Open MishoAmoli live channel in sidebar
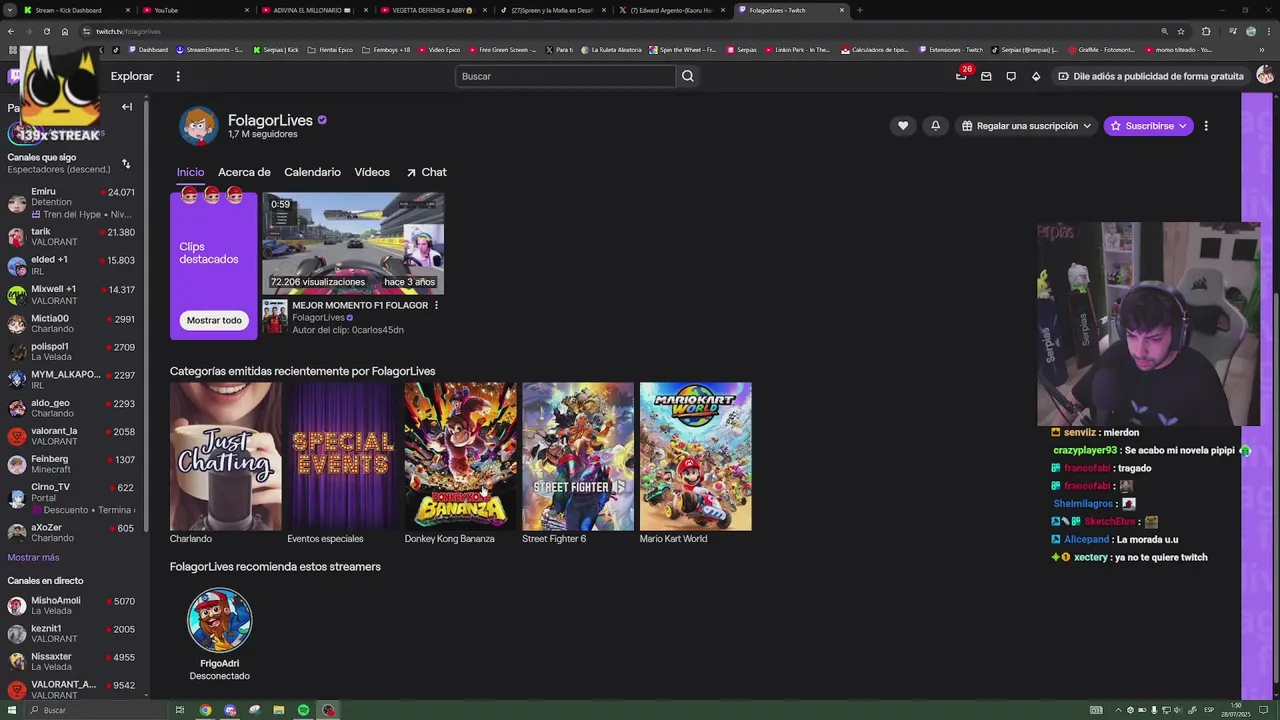 pyautogui.click(x=72, y=606)
